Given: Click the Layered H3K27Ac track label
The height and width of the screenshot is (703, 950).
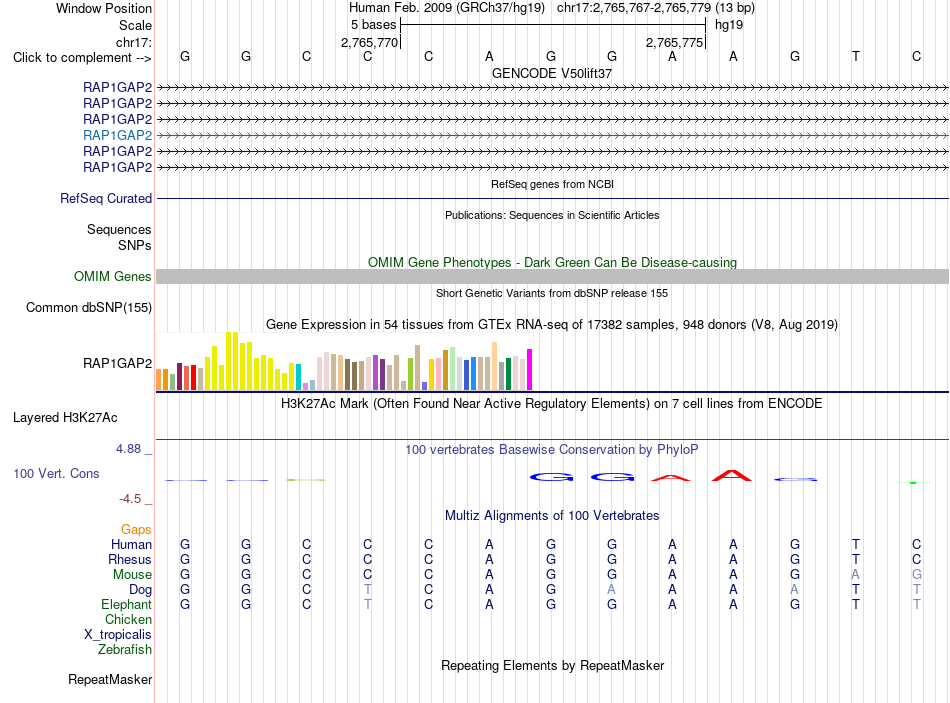Looking at the screenshot, I should [65, 418].
